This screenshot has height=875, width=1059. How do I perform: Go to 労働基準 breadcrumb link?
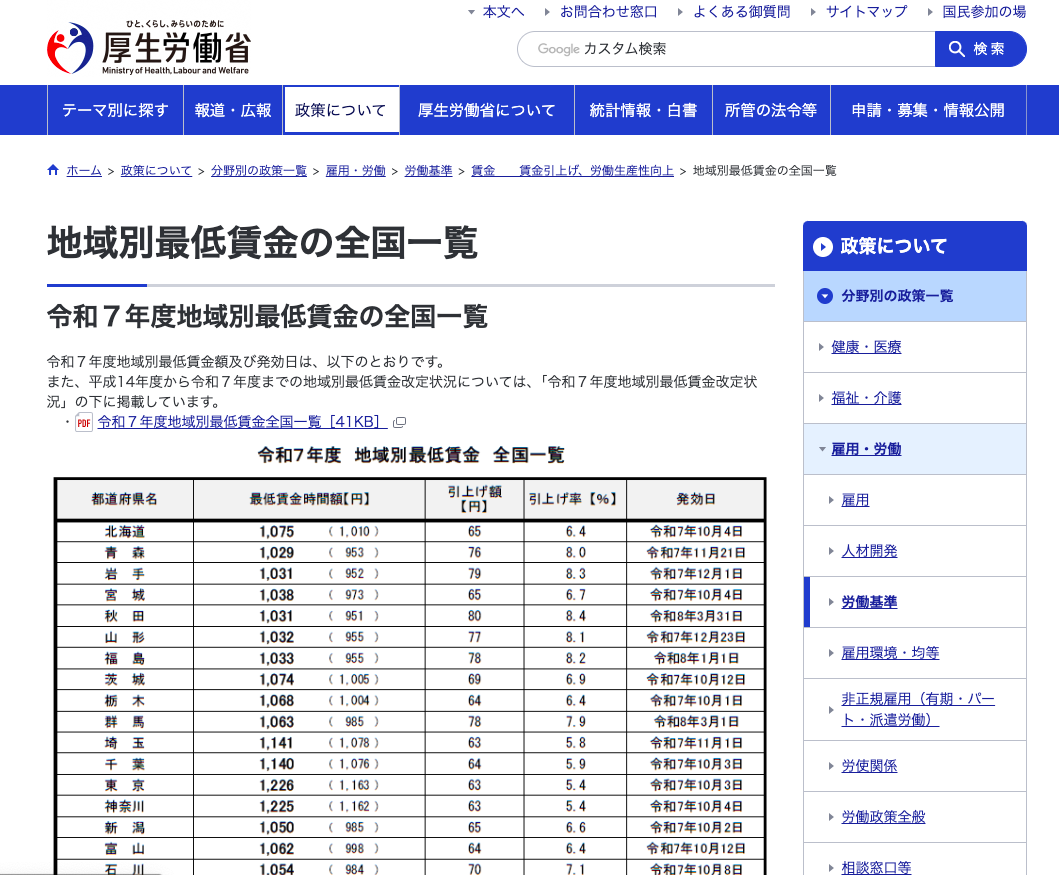click(428, 171)
